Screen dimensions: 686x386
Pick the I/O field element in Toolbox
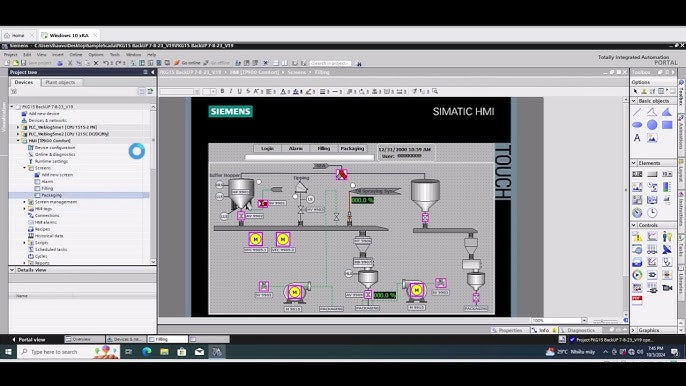(x=637, y=174)
